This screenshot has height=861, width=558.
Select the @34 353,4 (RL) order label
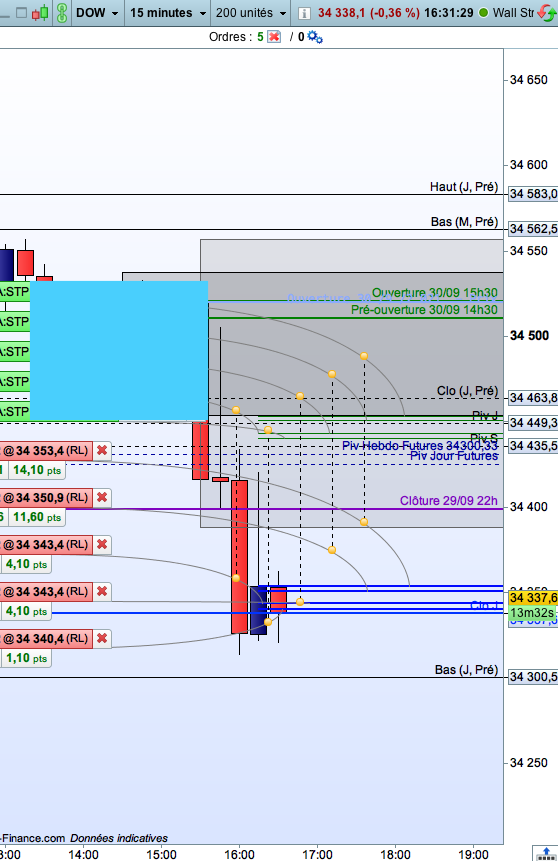tap(46, 451)
